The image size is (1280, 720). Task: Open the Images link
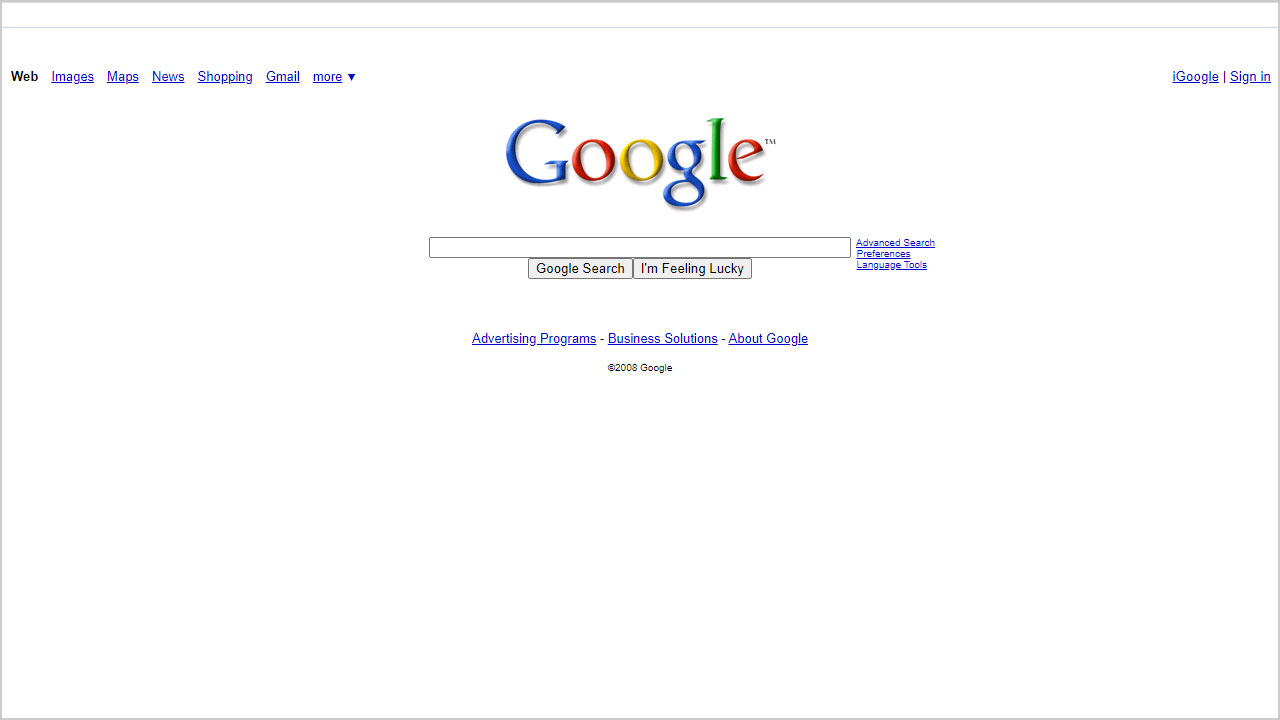click(x=73, y=77)
